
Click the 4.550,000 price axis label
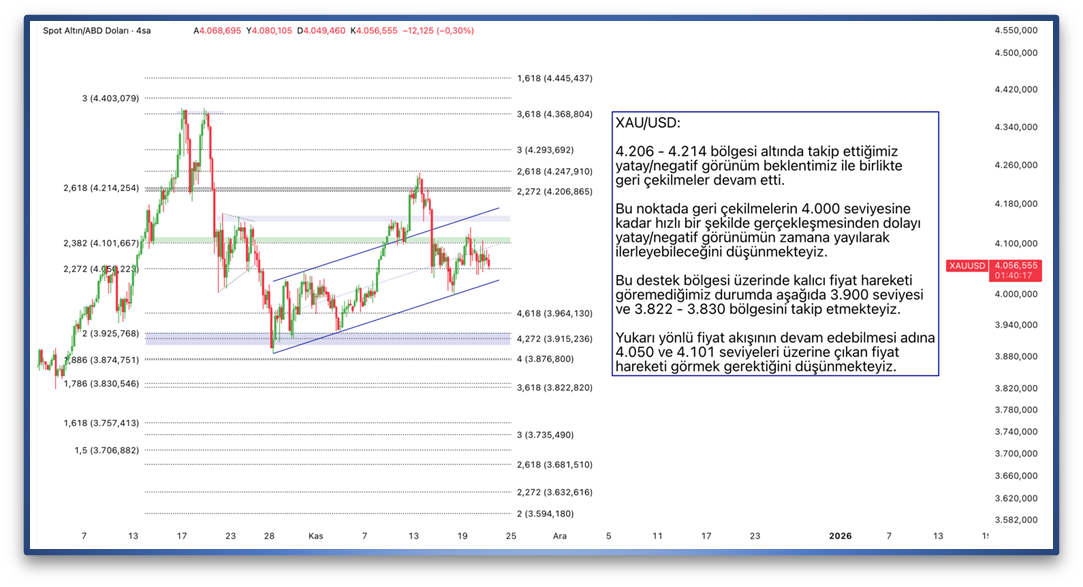pyautogui.click(x=1015, y=31)
